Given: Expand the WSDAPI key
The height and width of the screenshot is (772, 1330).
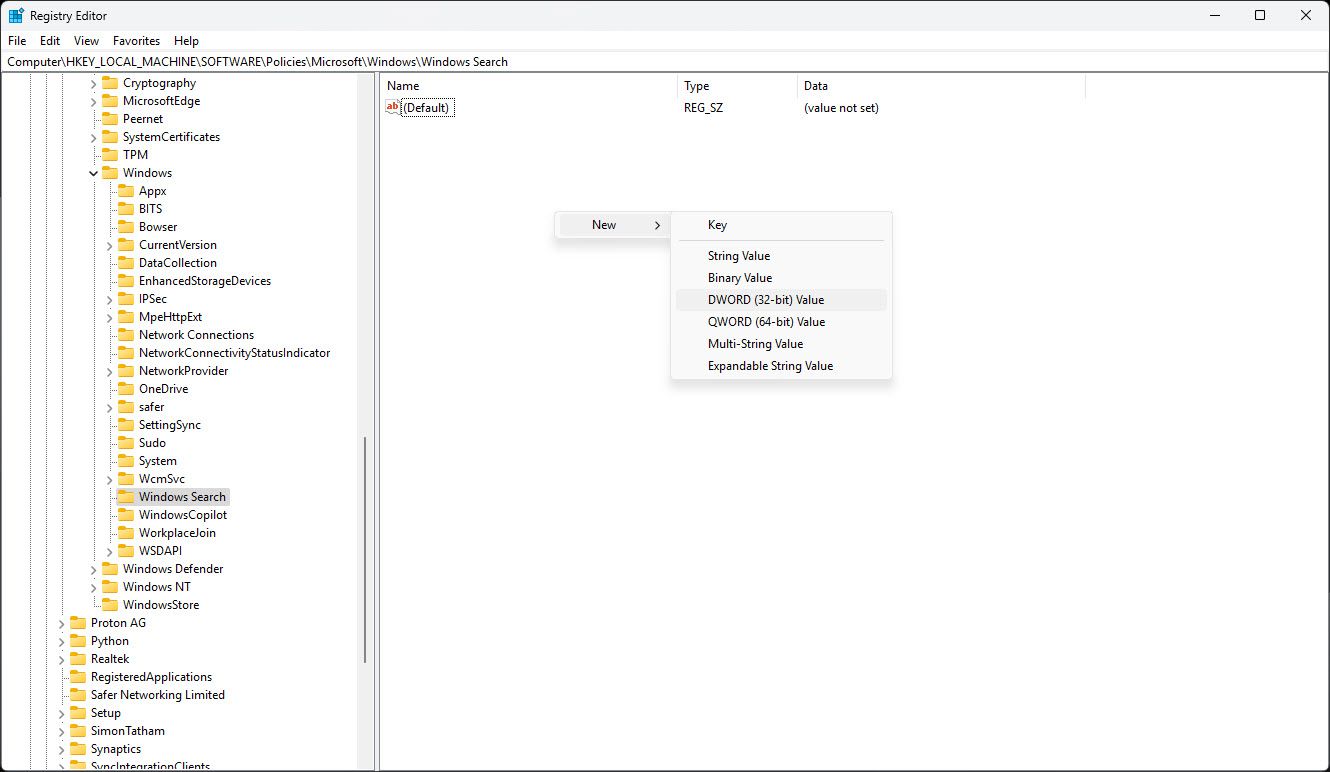Looking at the screenshot, I should point(110,551).
